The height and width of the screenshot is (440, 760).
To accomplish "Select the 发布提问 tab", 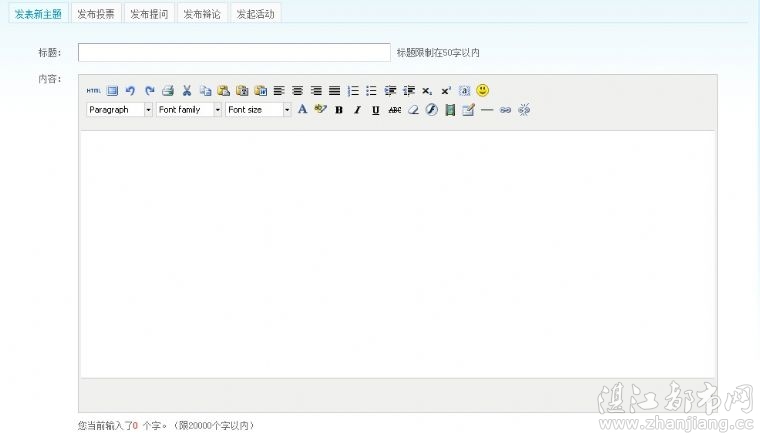I will [x=149, y=14].
